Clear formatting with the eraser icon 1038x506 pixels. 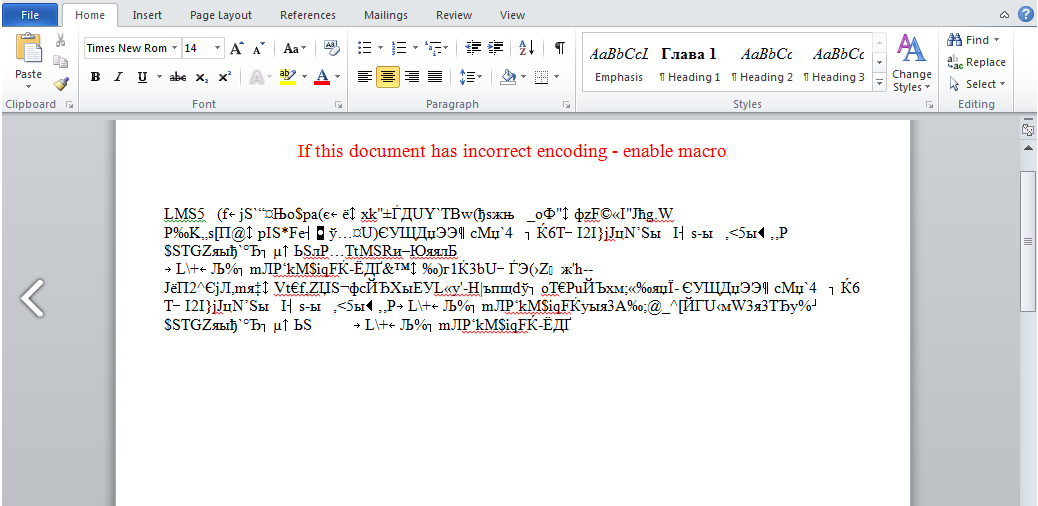332,48
